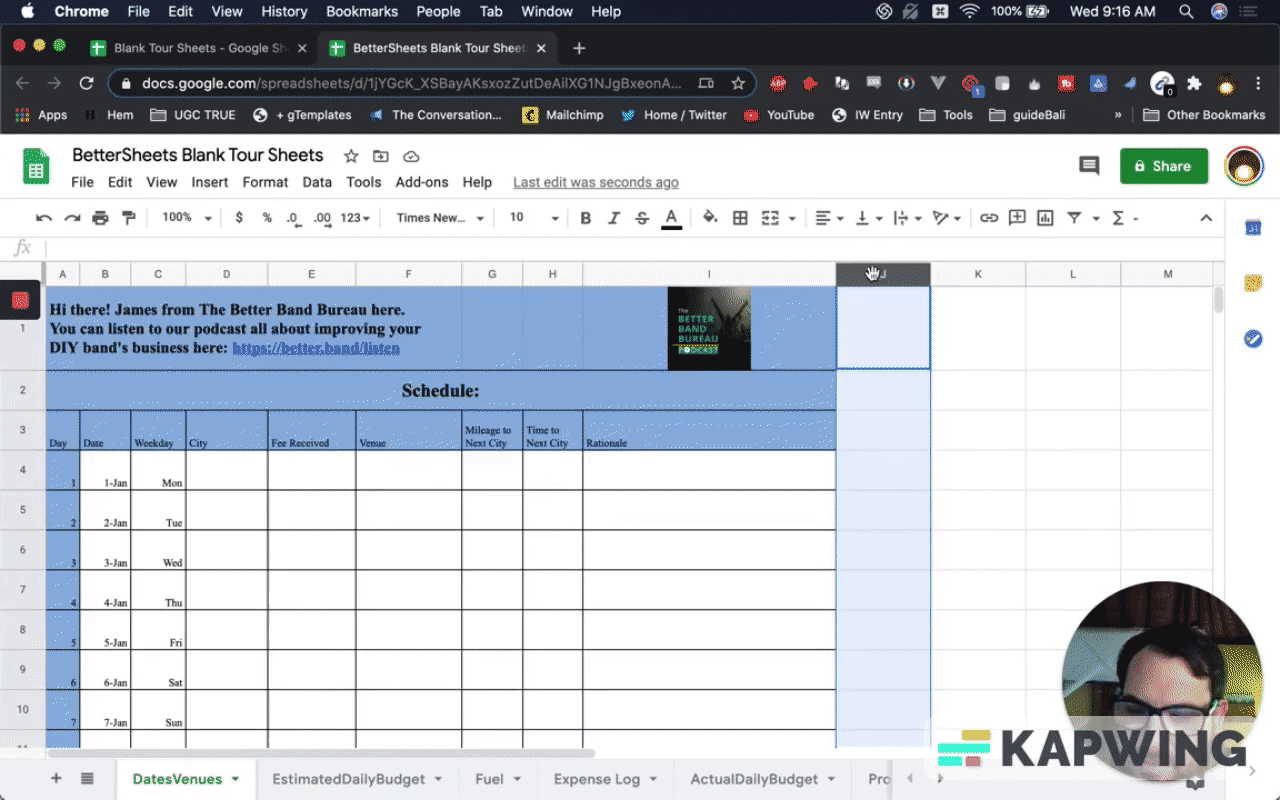Click the podcast logo image in sheet

[x=709, y=328]
